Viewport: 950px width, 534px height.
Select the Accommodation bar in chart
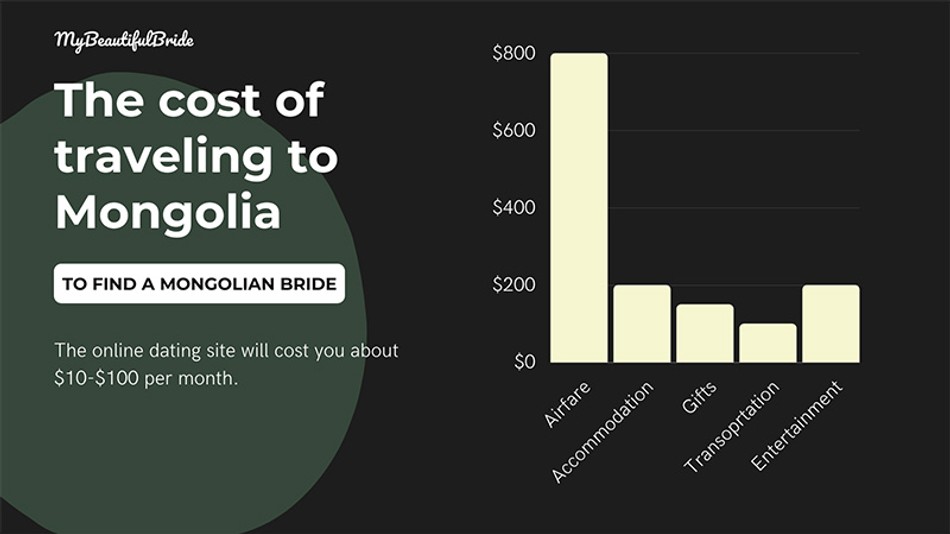click(642, 324)
